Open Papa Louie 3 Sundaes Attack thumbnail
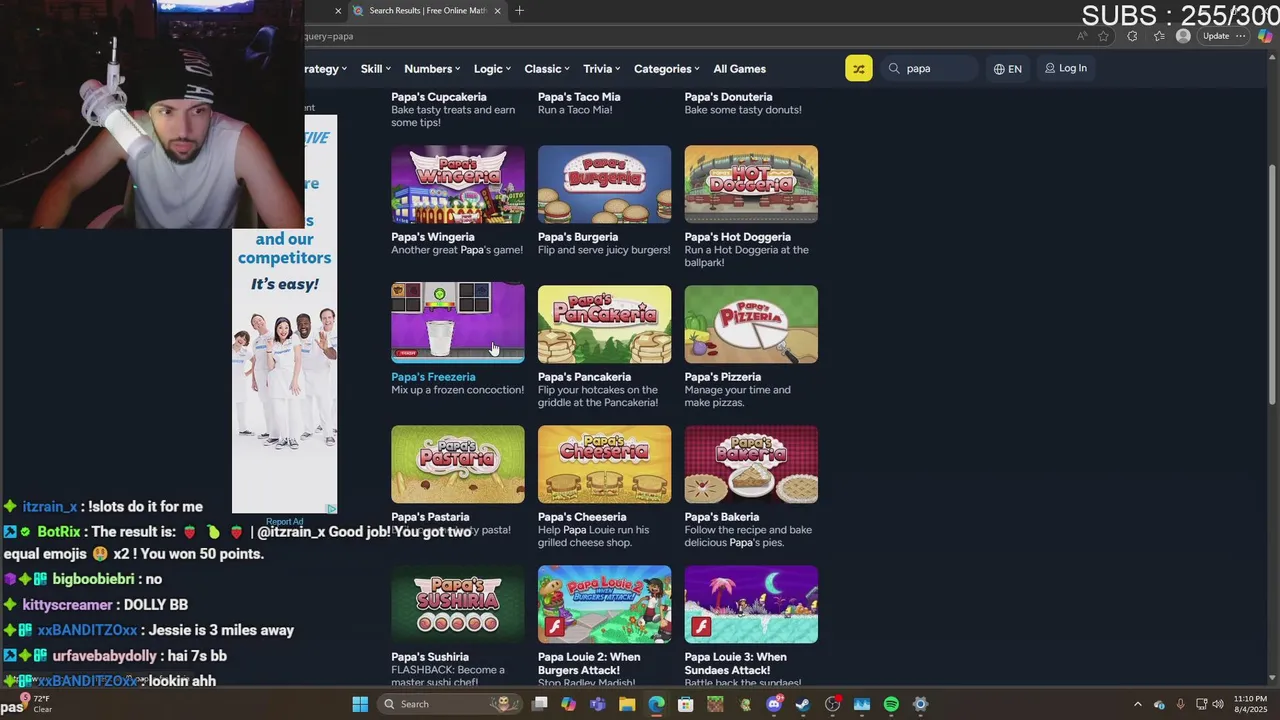1280x720 pixels. point(751,604)
